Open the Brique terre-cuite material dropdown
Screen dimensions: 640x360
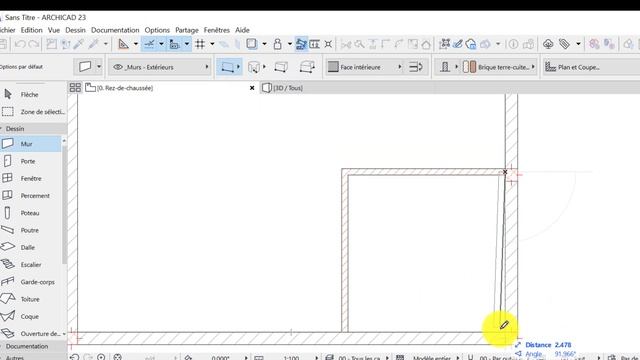[499, 67]
